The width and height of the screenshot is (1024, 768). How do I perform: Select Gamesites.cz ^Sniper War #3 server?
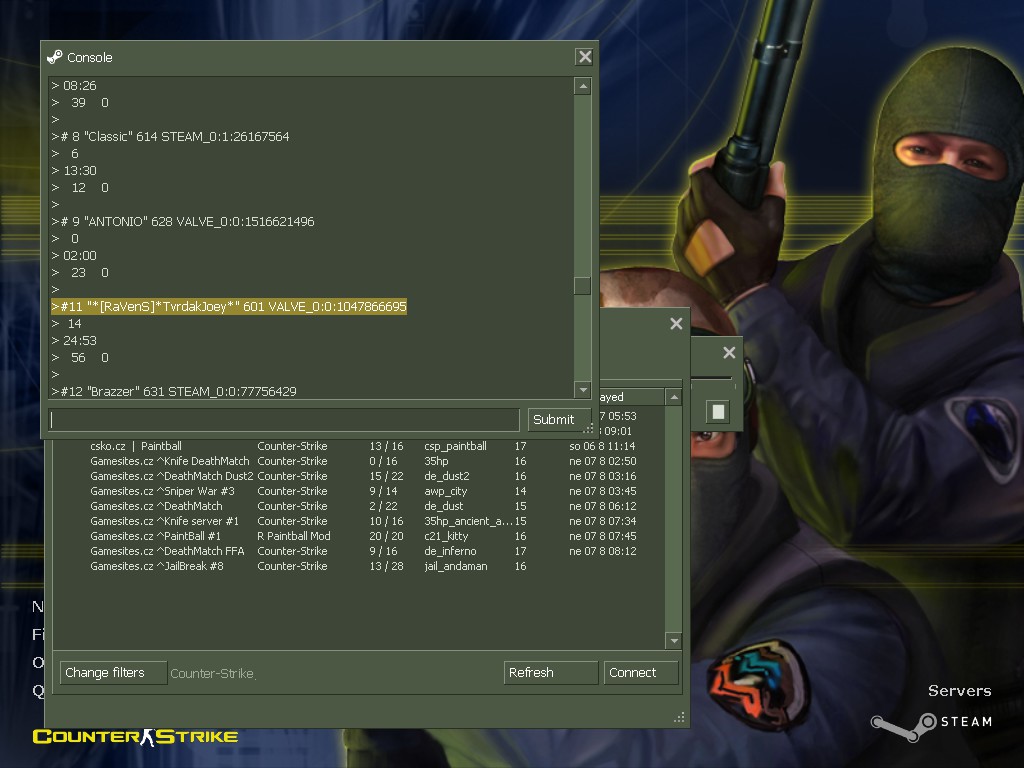[x=359, y=491]
